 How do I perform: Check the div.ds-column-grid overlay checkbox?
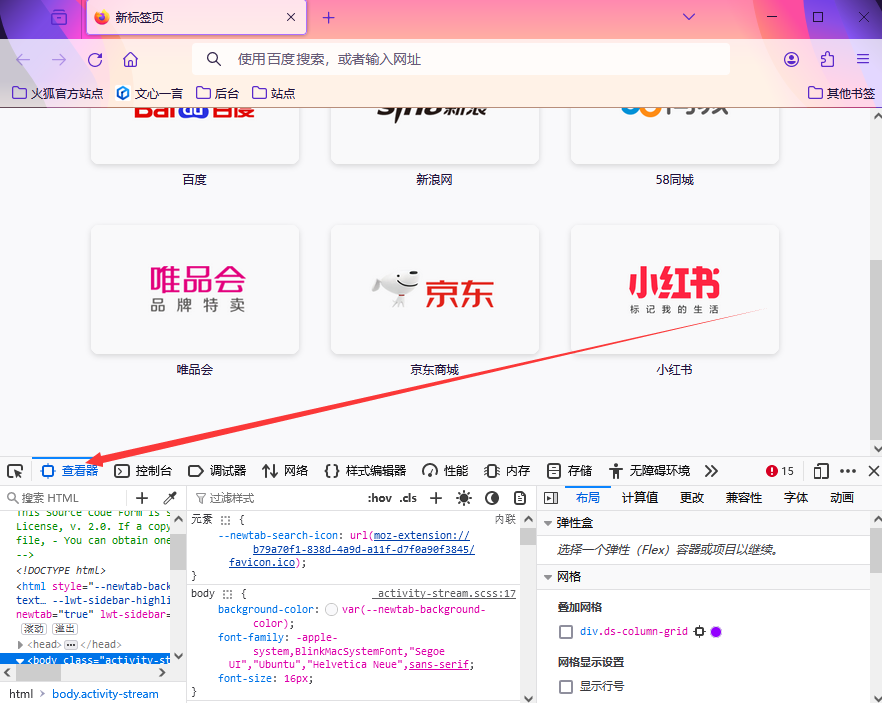(x=566, y=632)
